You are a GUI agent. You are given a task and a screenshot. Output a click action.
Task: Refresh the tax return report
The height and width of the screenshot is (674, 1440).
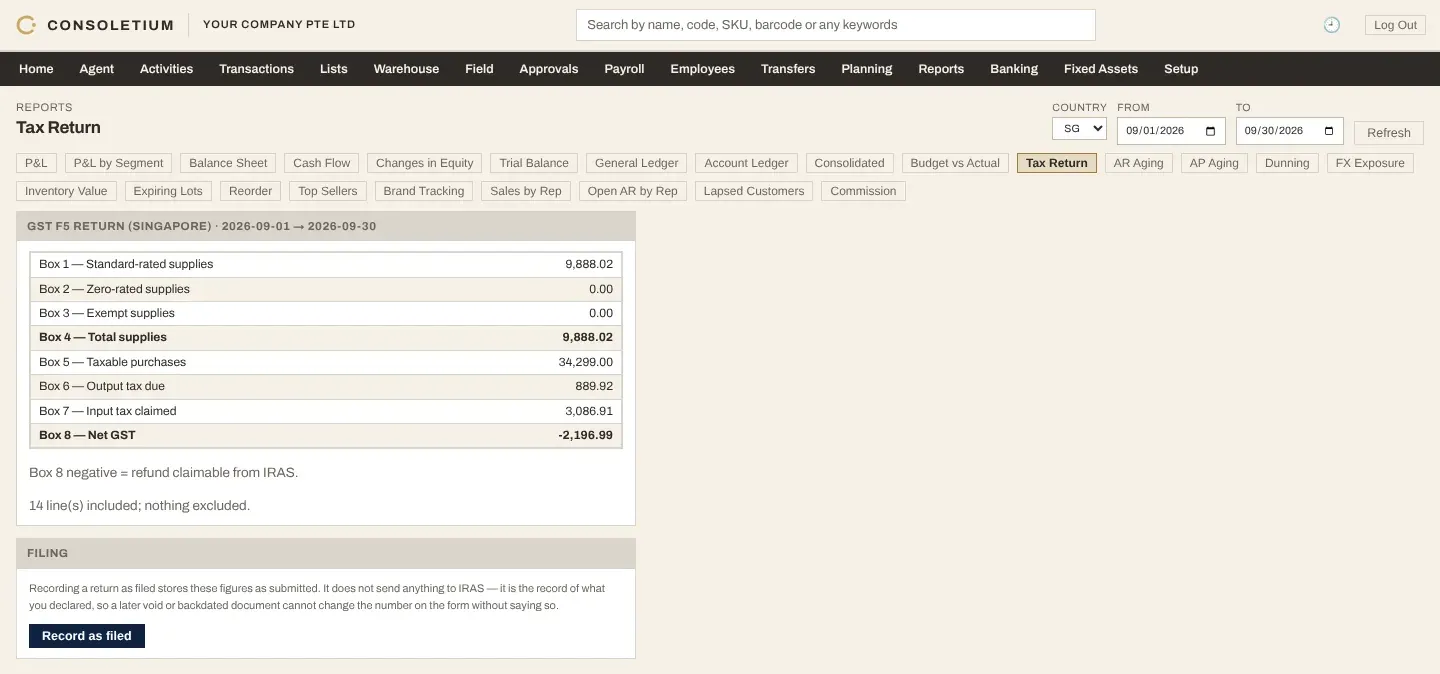(1388, 133)
